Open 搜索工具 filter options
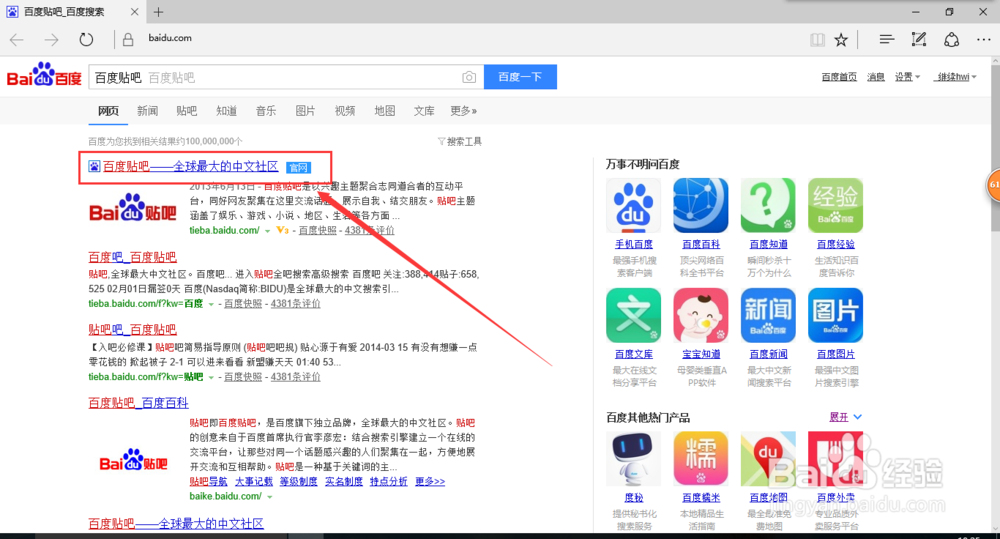The height and width of the screenshot is (539, 1000). tap(460, 142)
